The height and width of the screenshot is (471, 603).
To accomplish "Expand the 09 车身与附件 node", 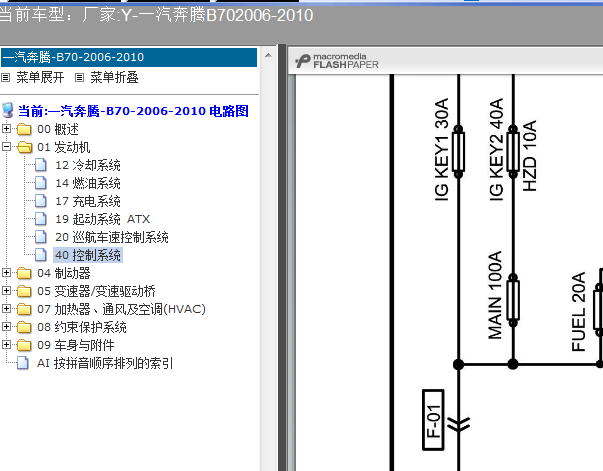I will click(6, 345).
